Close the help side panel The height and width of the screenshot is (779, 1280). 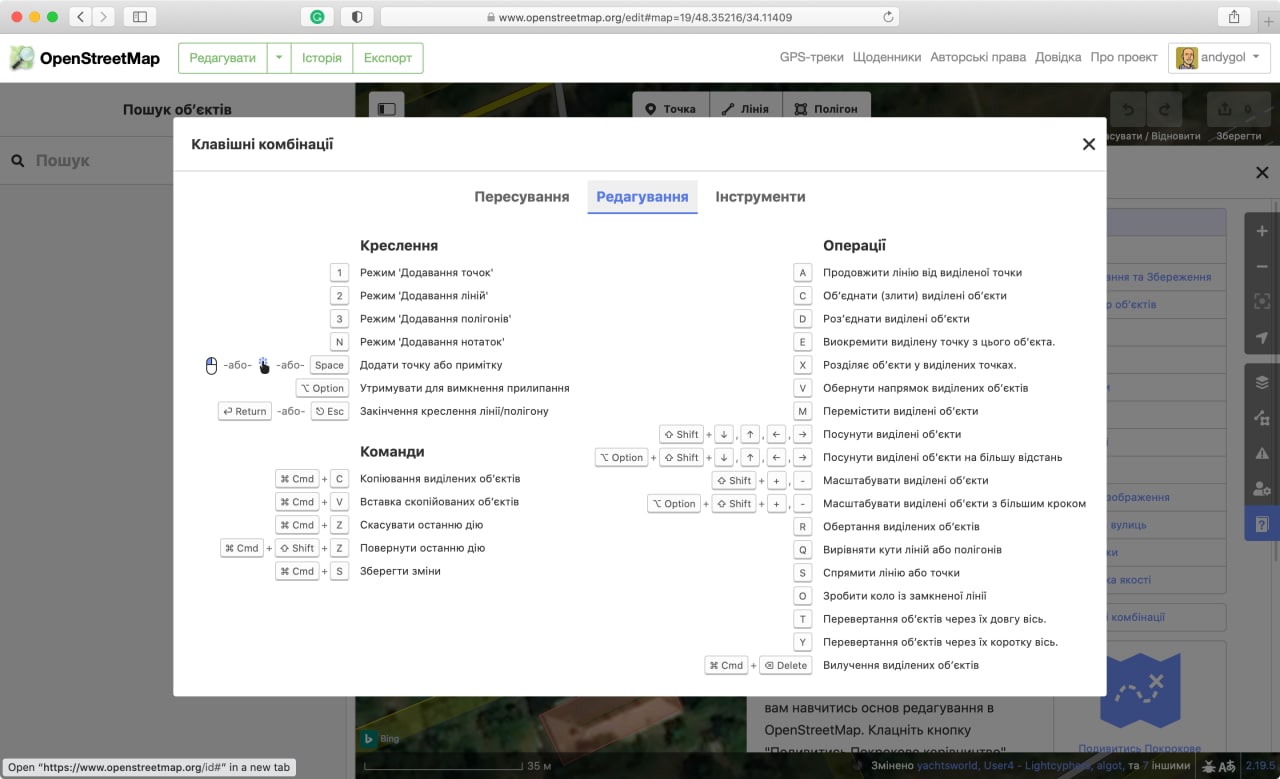[x=1262, y=173]
